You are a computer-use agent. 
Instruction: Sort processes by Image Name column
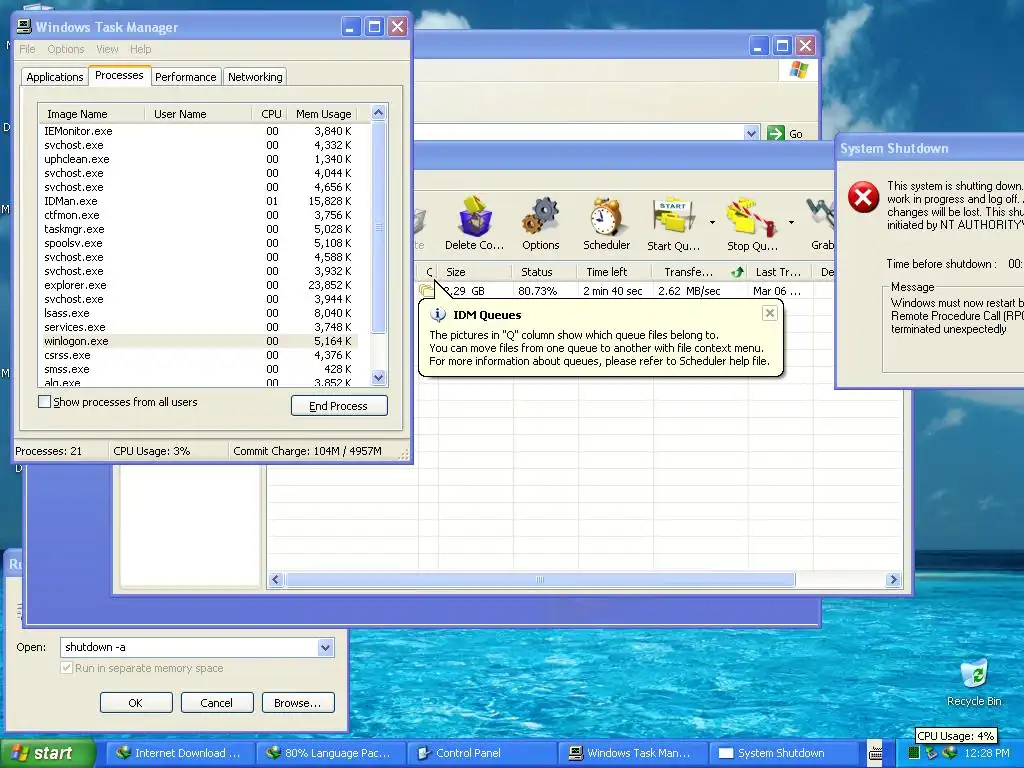(x=91, y=114)
